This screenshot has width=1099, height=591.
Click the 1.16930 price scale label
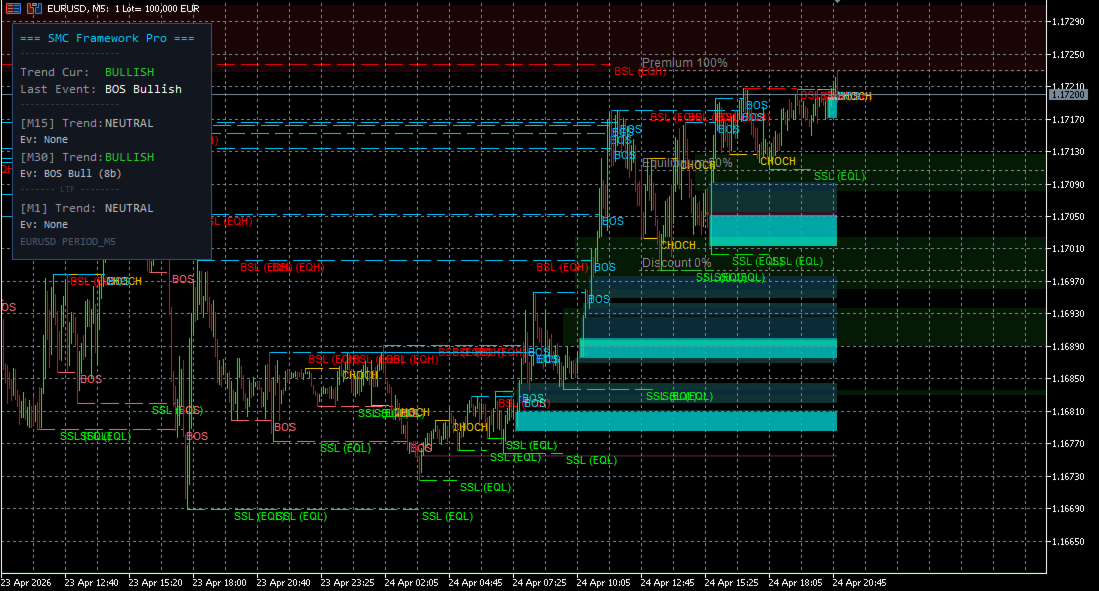(1068, 314)
